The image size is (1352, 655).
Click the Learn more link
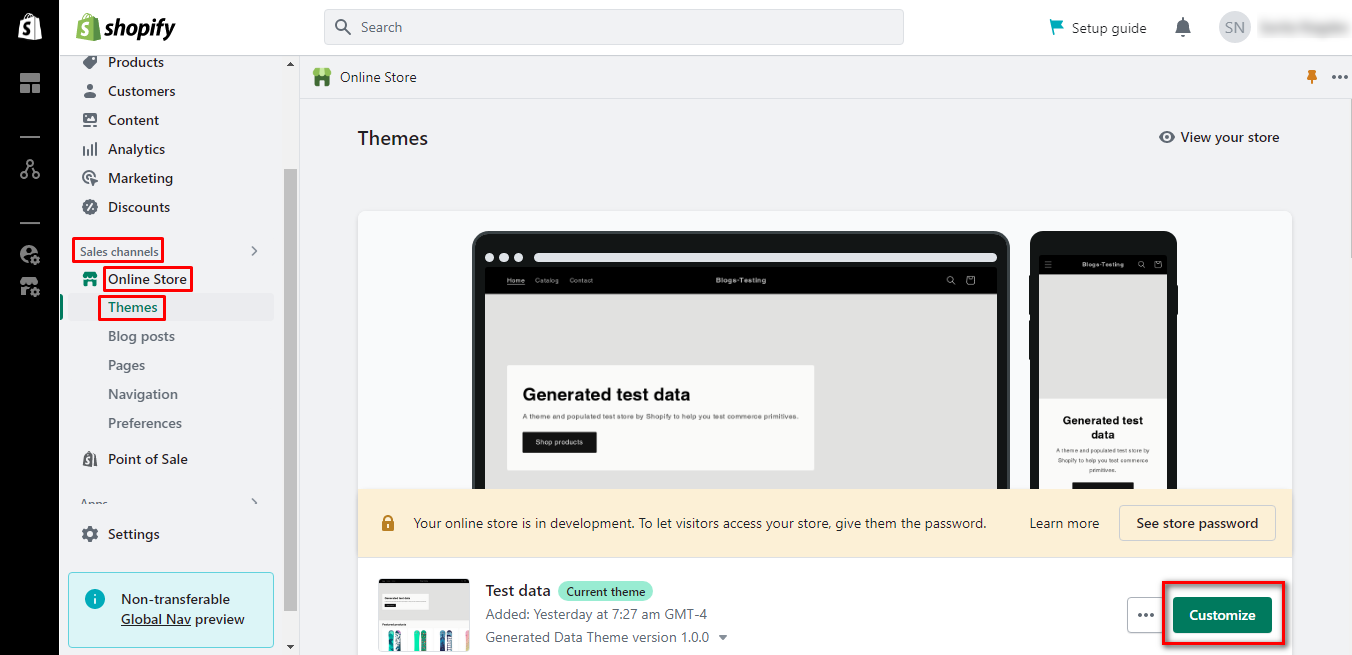pos(1064,523)
